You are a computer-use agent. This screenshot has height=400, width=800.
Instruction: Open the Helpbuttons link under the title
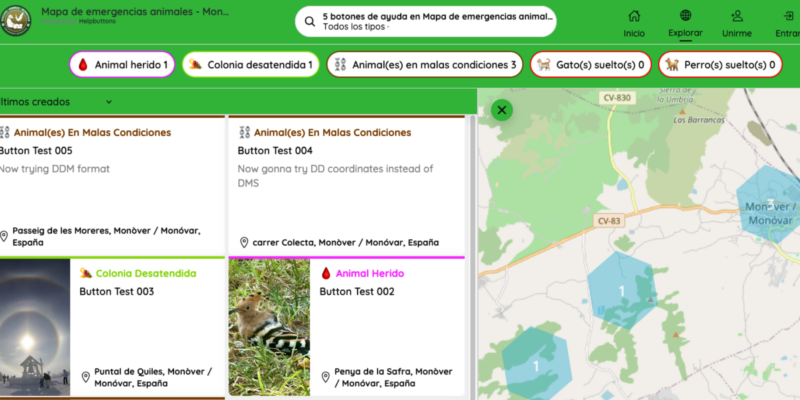click(97, 21)
